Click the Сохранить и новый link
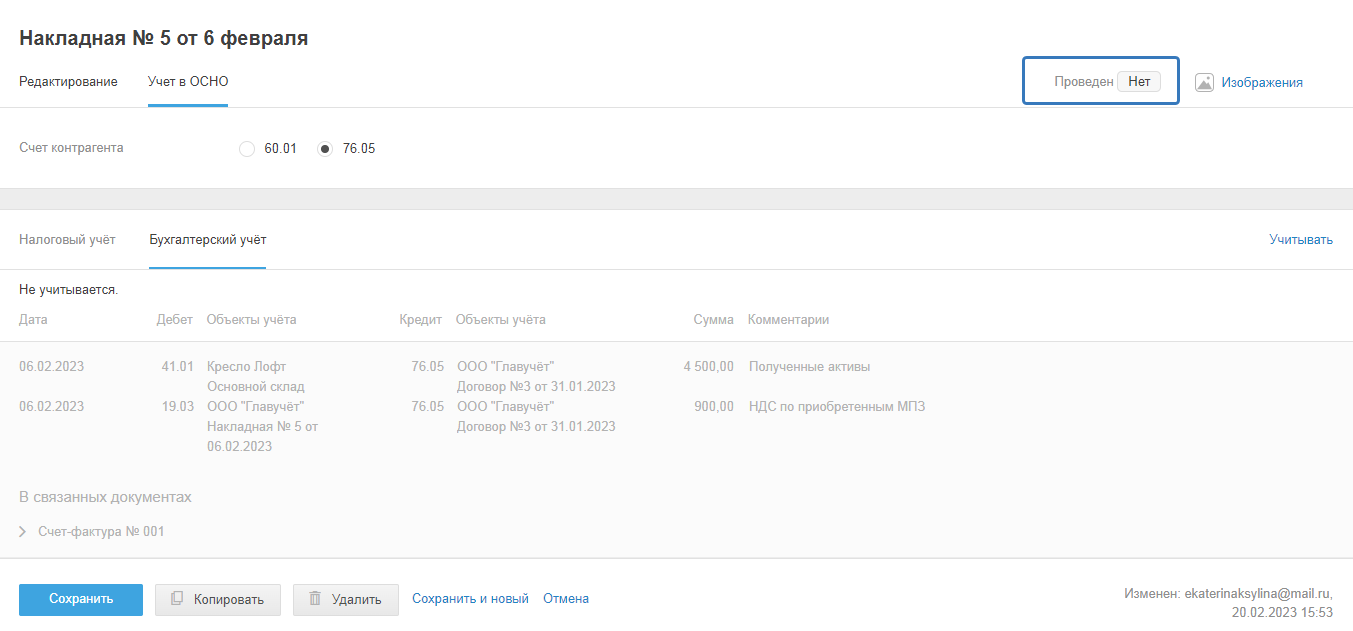The image size is (1353, 631). 470,599
